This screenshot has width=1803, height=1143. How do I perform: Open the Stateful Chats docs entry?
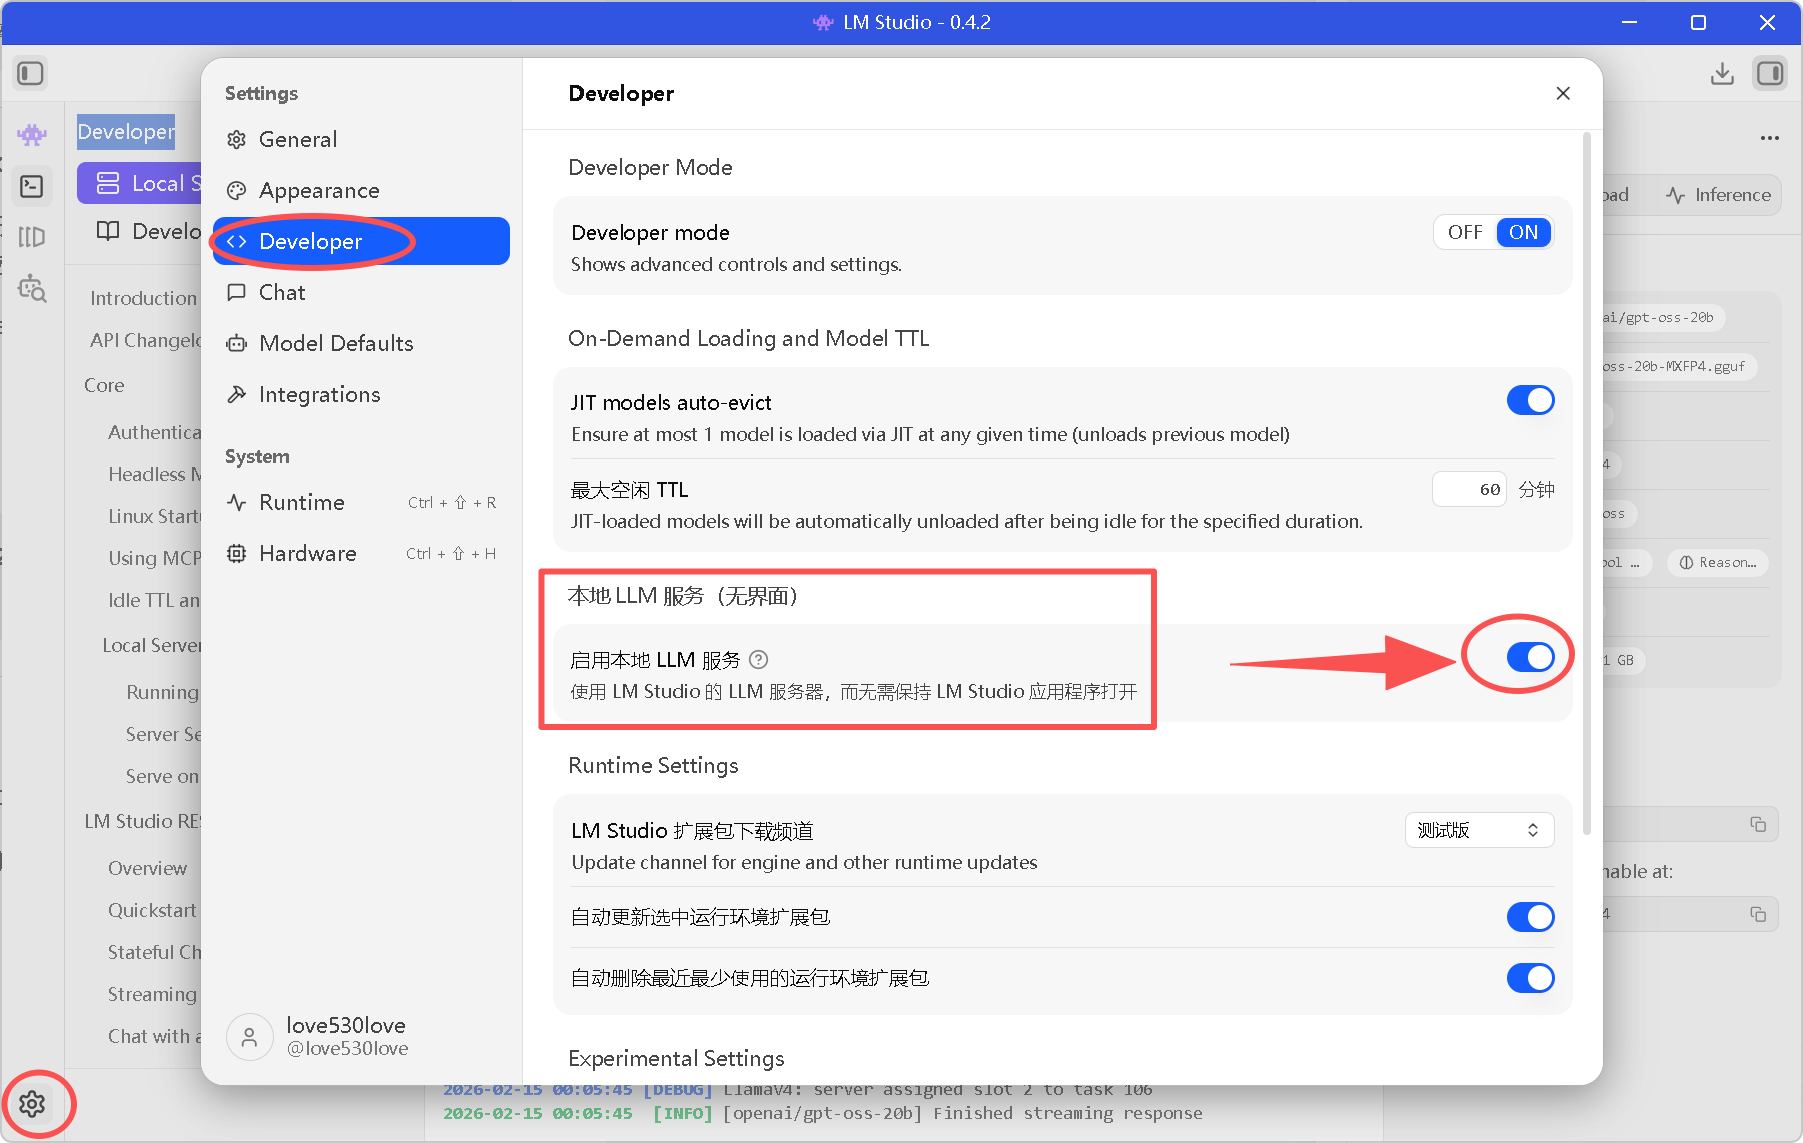pyautogui.click(x=154, y=952)
